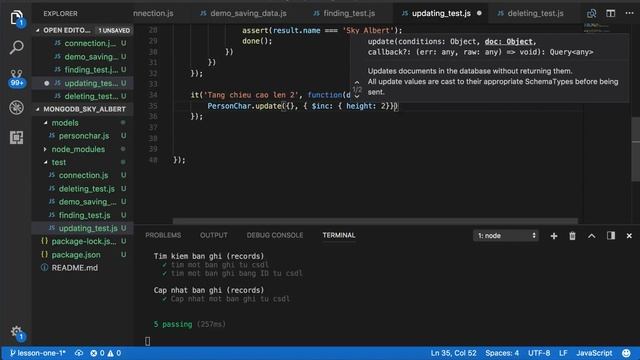Open the OUTPUT panel tab

coord(213,236)
